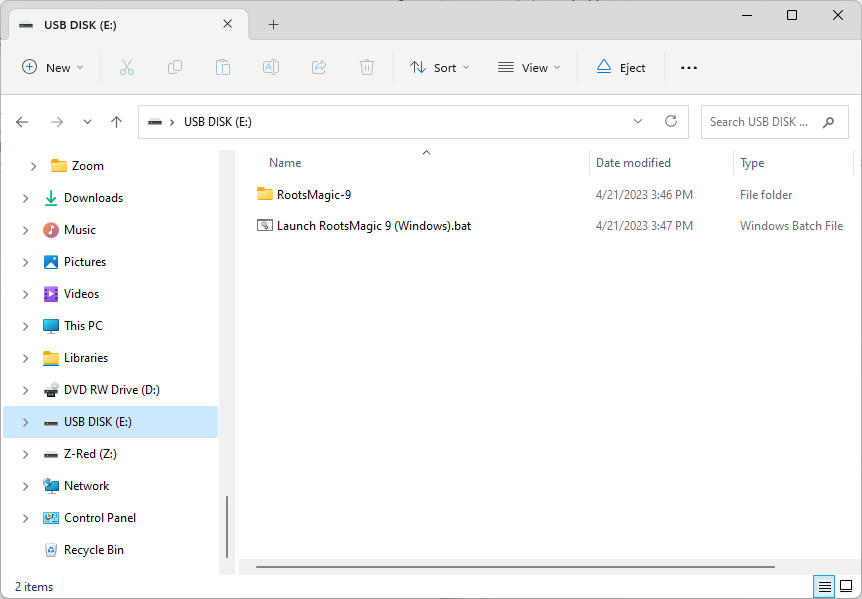Click the Share icon in toolbar
The height and width of the screenshot is (599, 862).
pyautogui.click(x=319, y=67)
